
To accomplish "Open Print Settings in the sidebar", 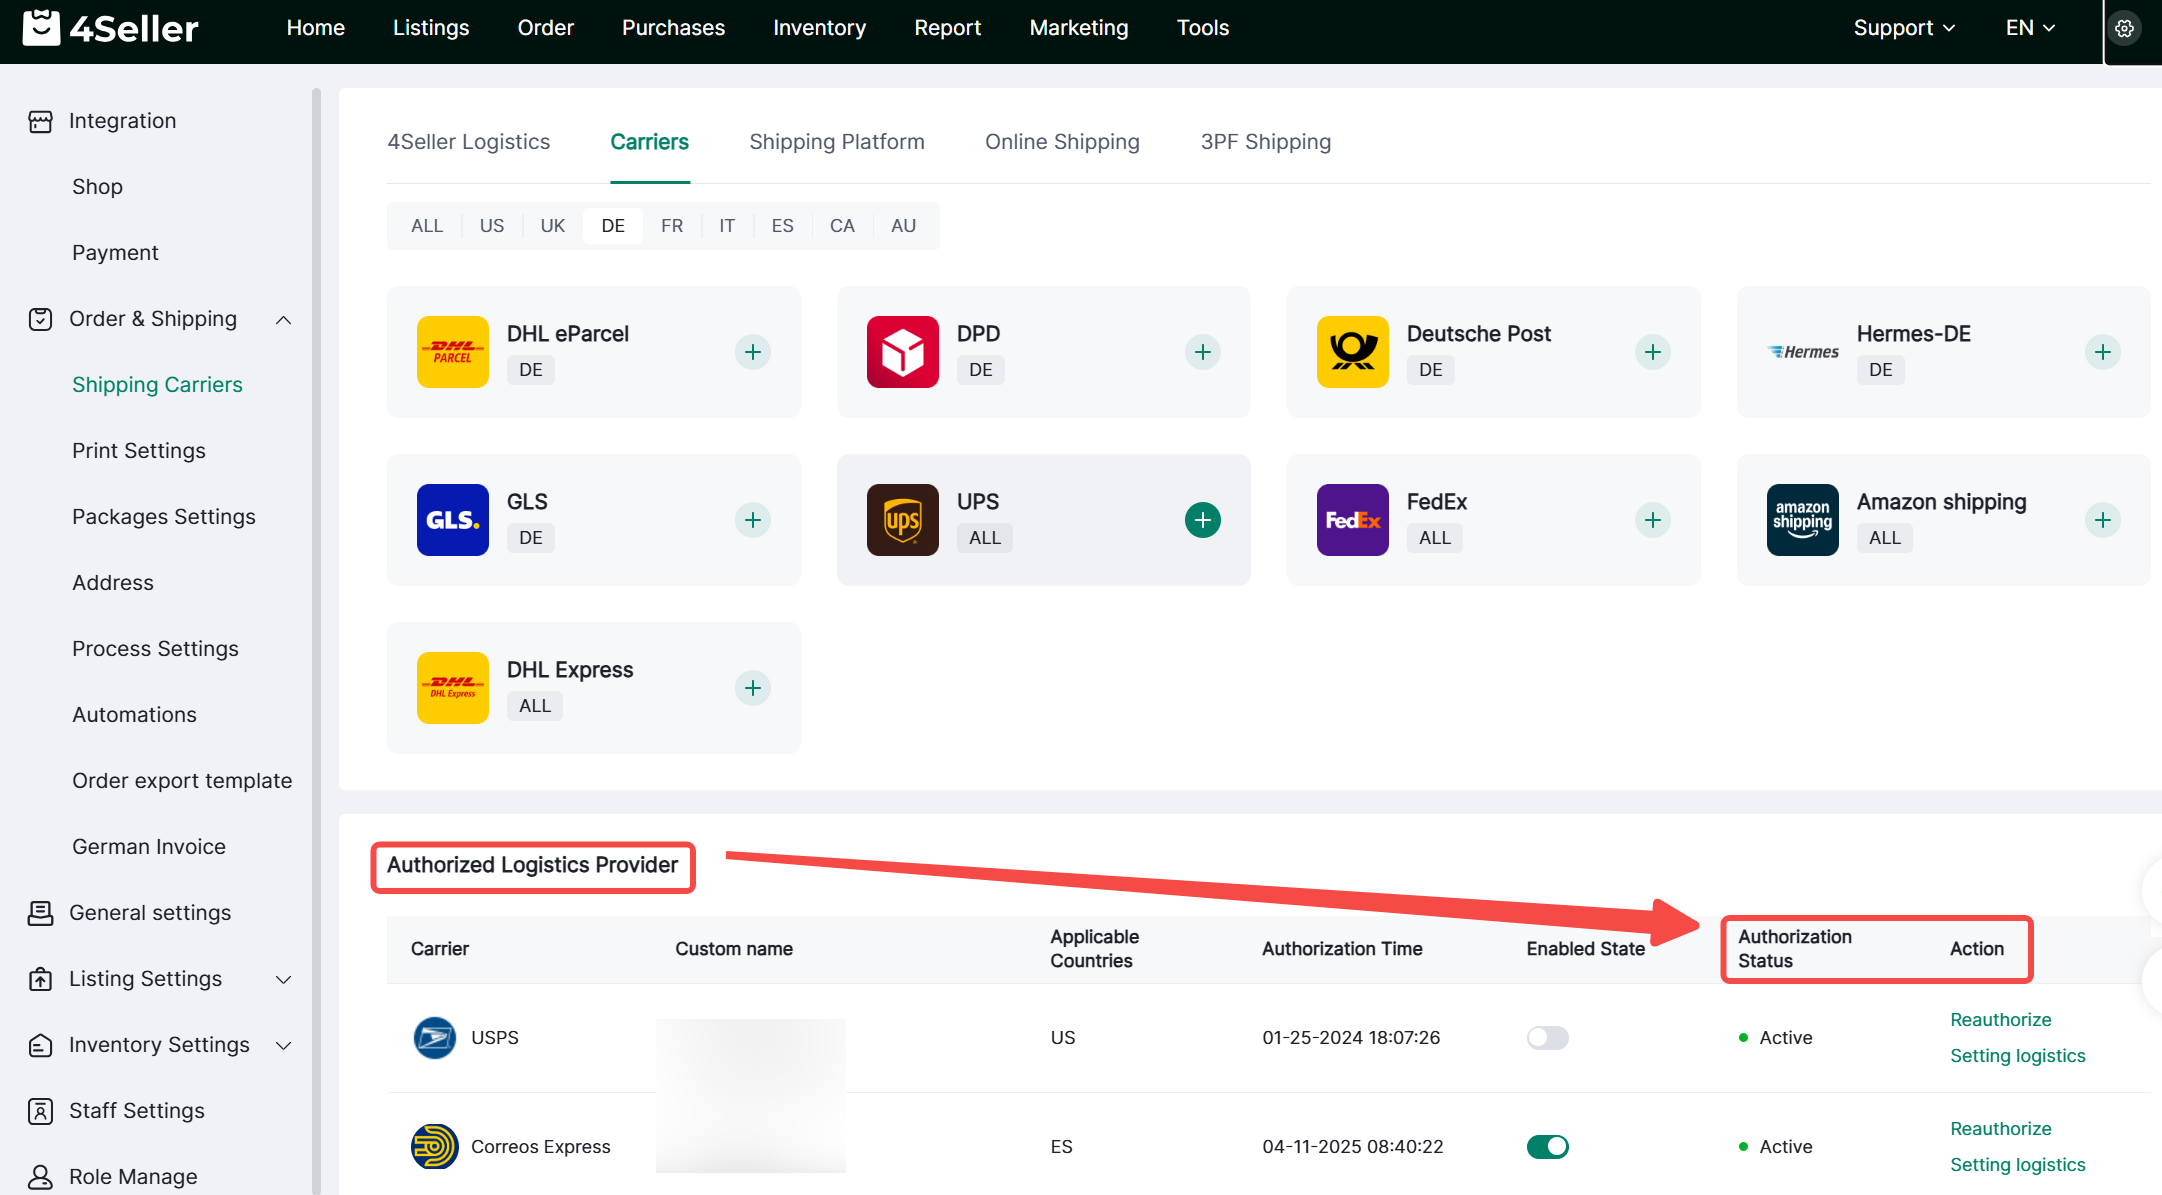I will coord(138,451).
